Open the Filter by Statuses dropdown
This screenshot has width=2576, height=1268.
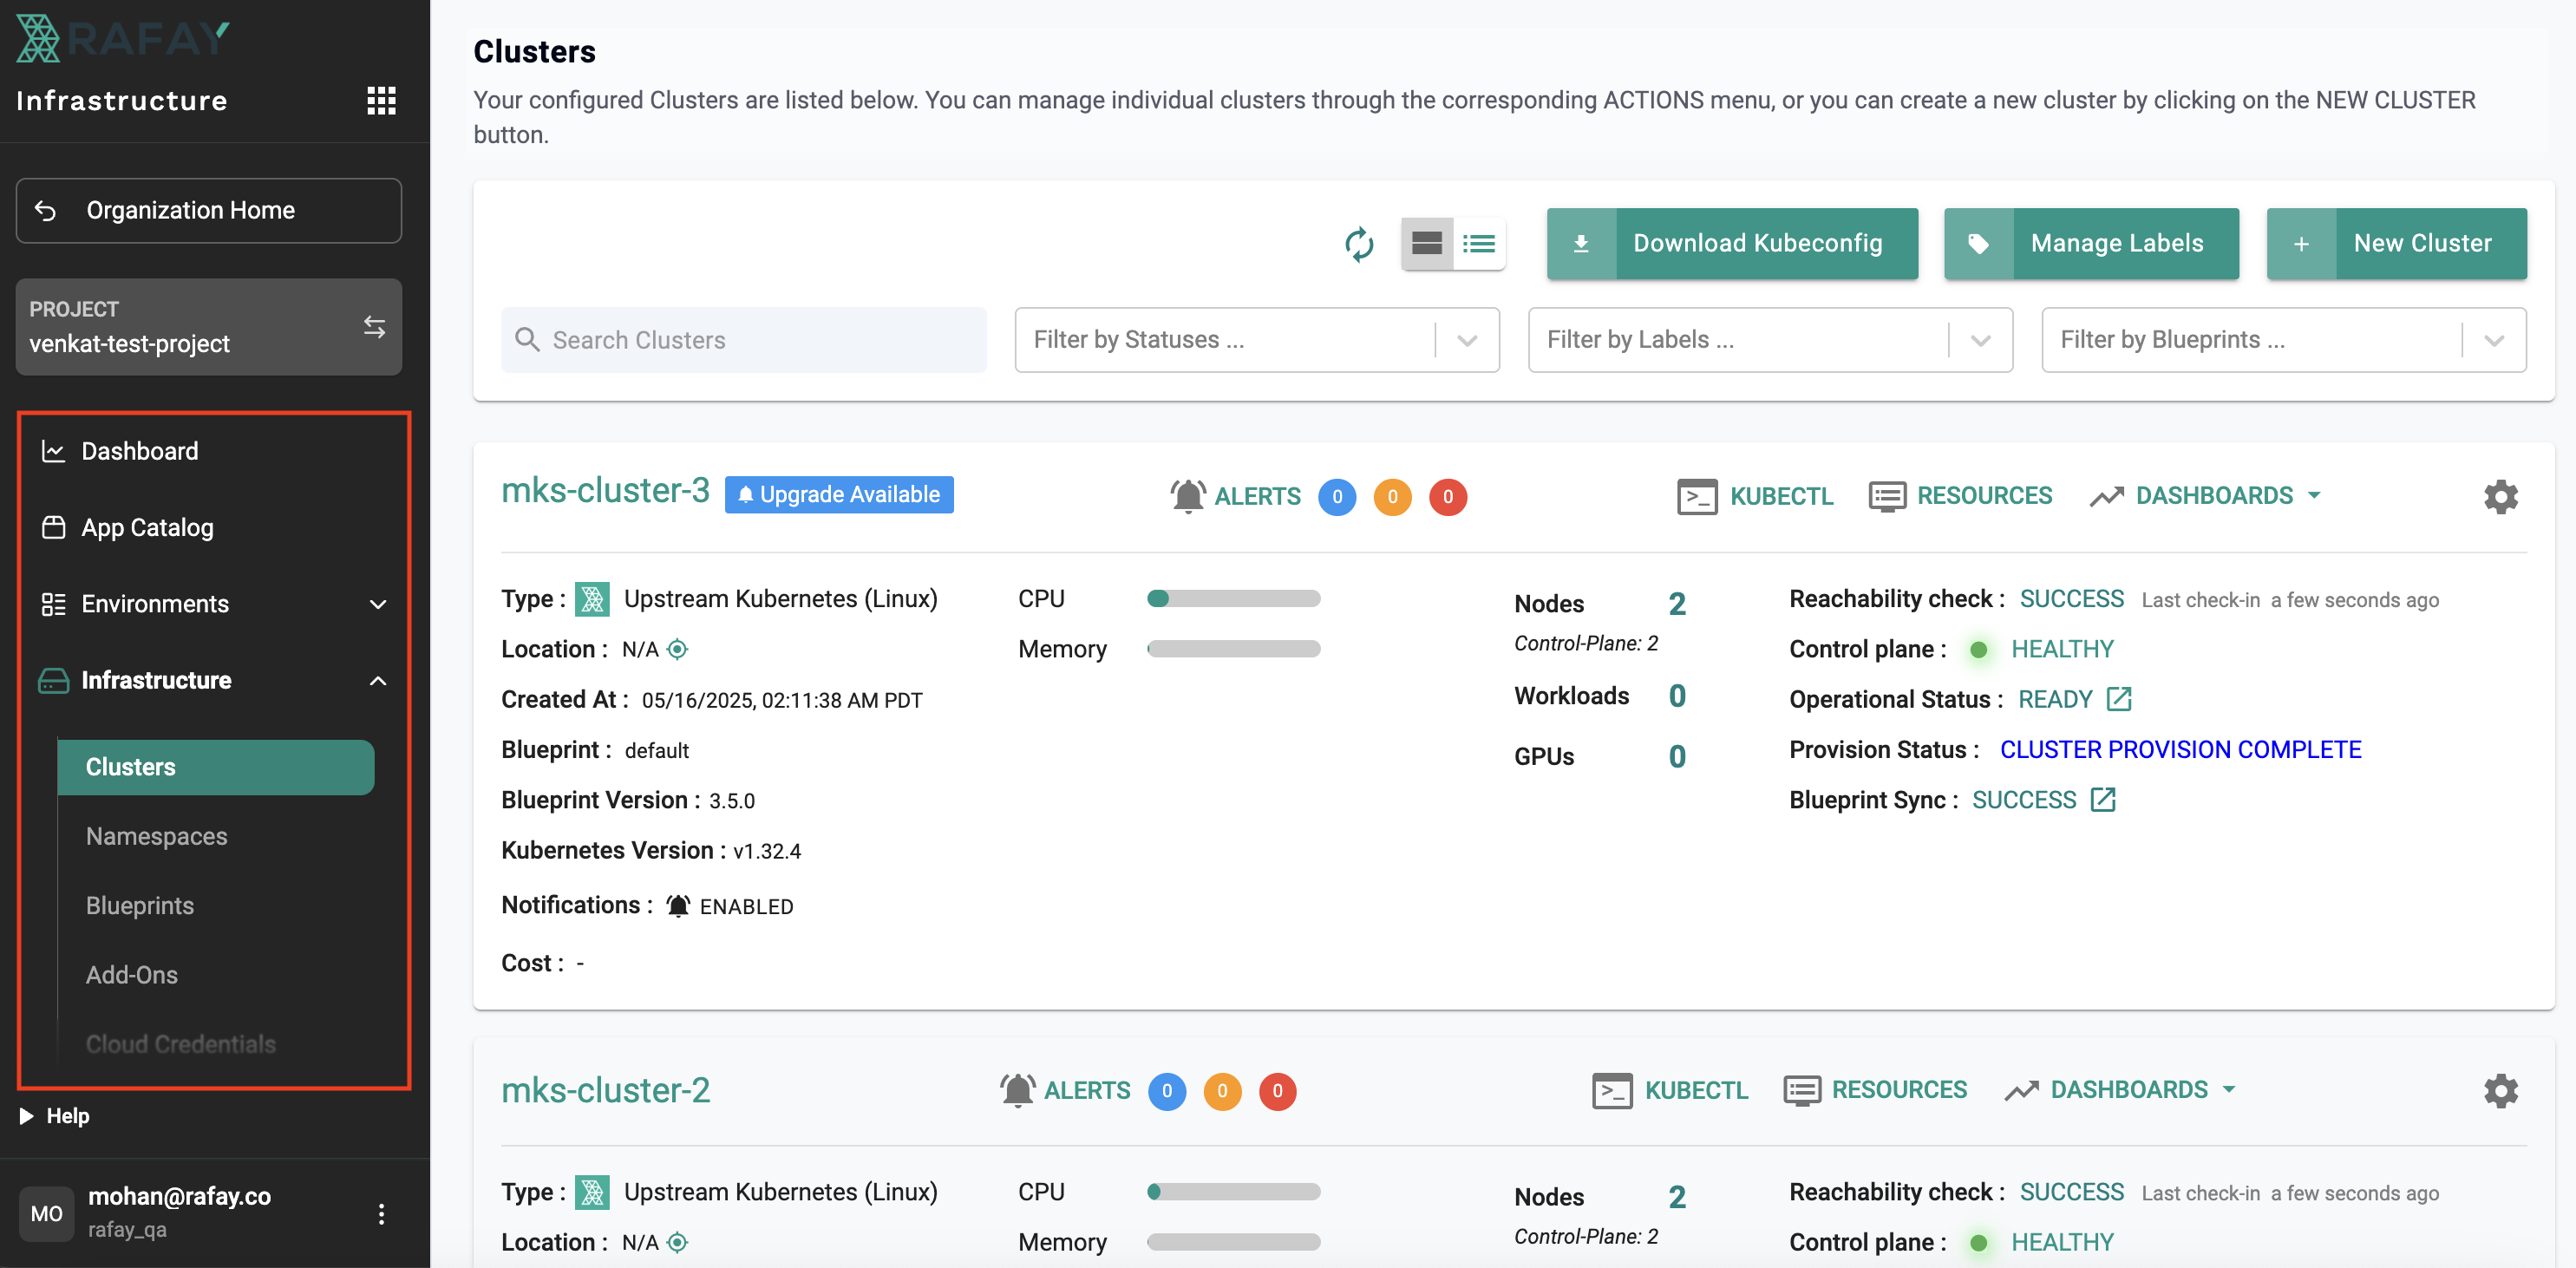point(1257,340)
